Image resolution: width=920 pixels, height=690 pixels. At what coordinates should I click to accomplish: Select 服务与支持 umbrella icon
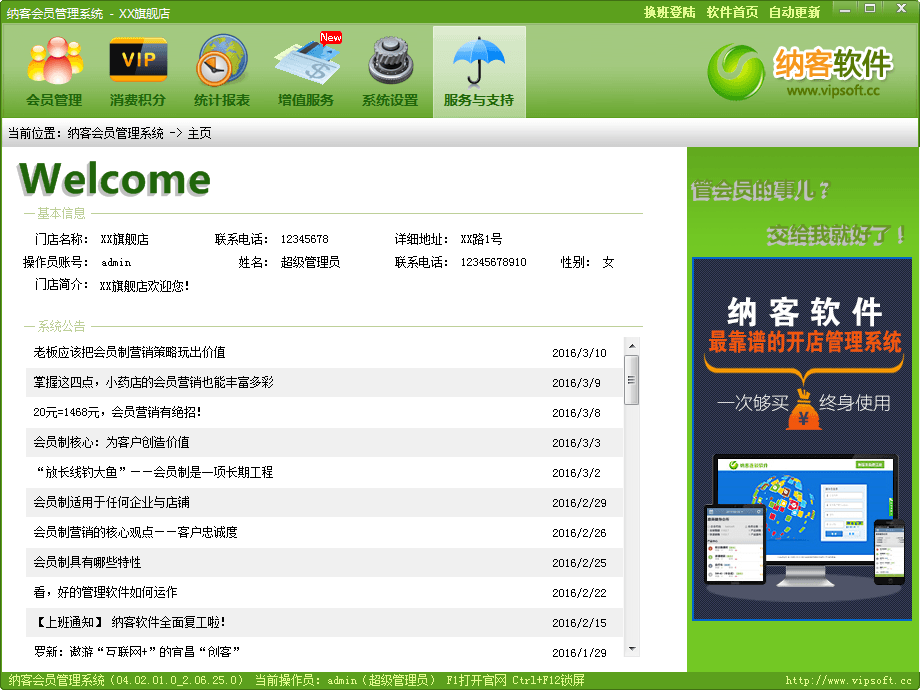[479, 71]
